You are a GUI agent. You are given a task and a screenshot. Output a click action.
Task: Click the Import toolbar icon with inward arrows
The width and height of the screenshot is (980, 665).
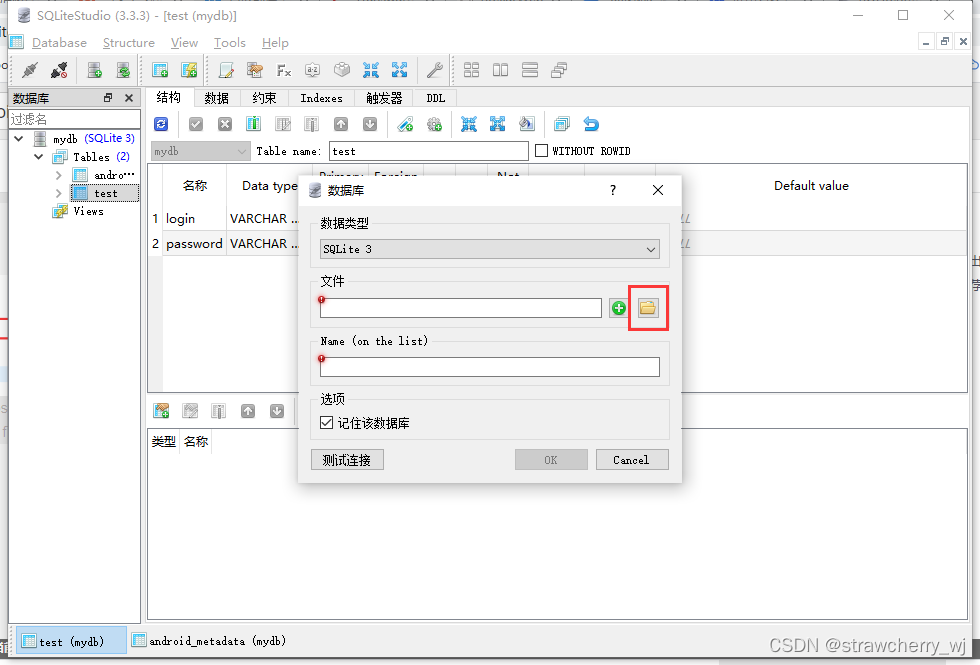(371, 70)
